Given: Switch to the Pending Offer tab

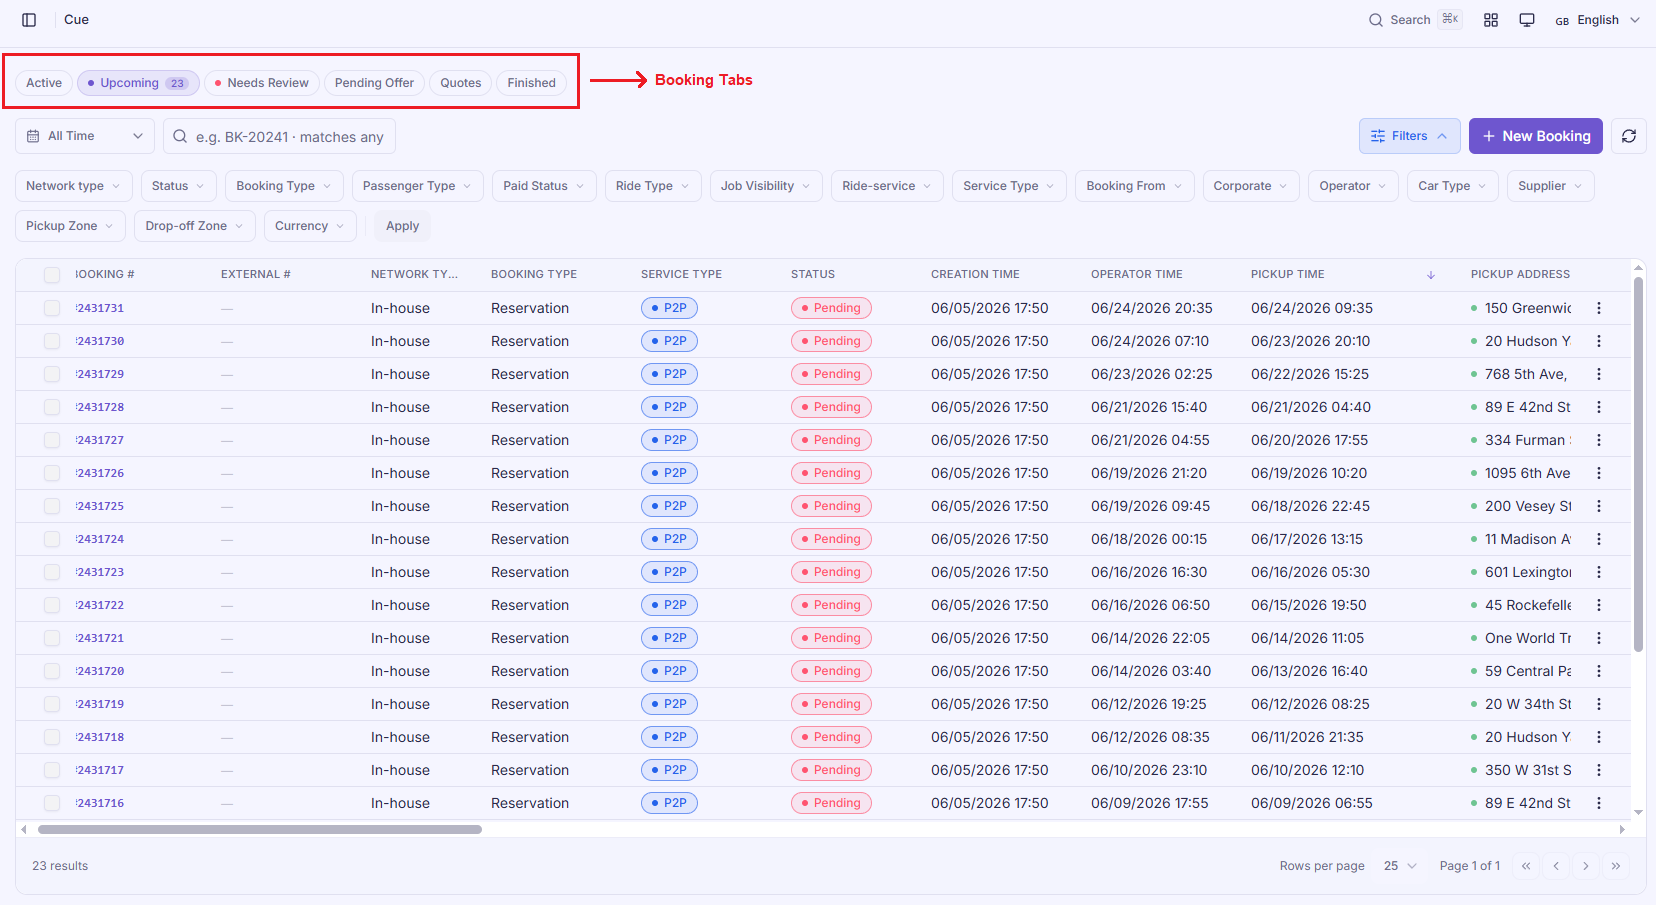Looking at the screenshot, I should click(x=374, y=83).
